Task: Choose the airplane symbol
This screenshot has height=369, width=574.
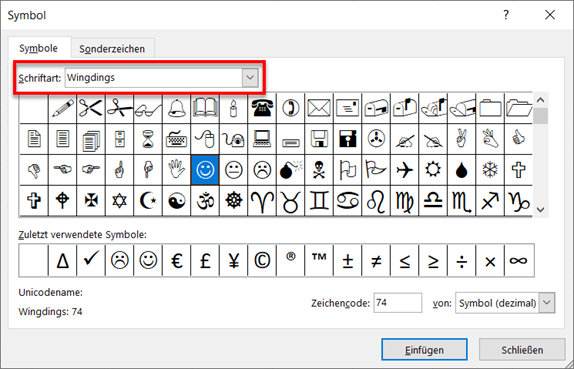Action: [x=405, y=170]
